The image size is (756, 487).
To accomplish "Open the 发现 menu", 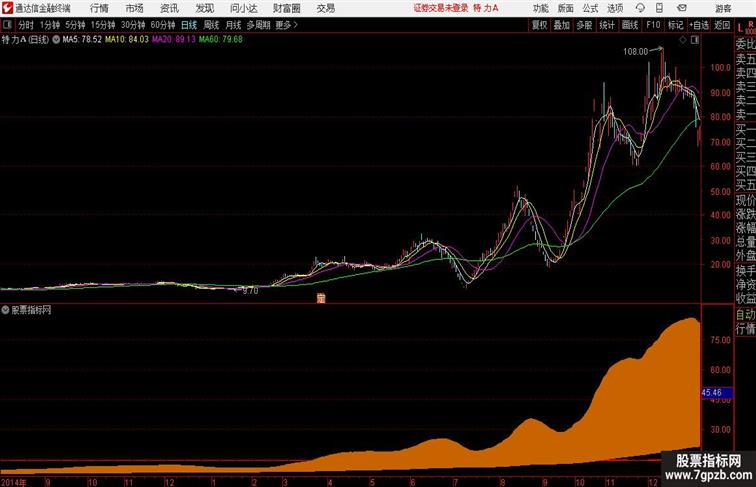I will point(204,8).
